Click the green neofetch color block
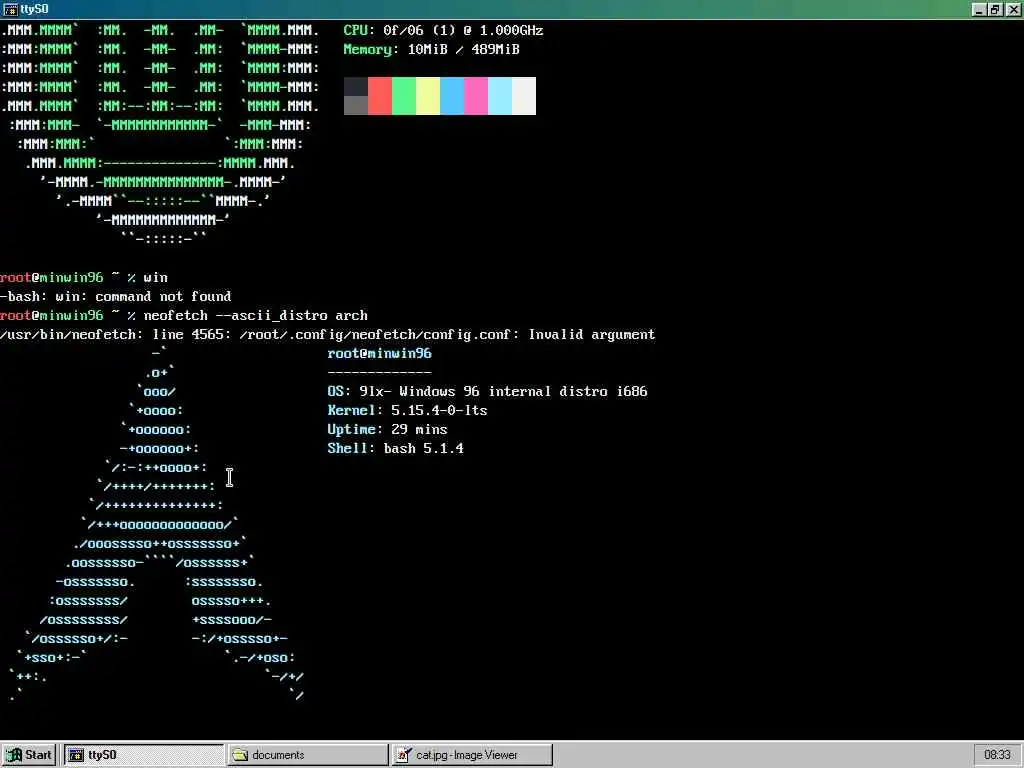The width and height of the screenshot is (1024, 768). click(x=404, y=96)
